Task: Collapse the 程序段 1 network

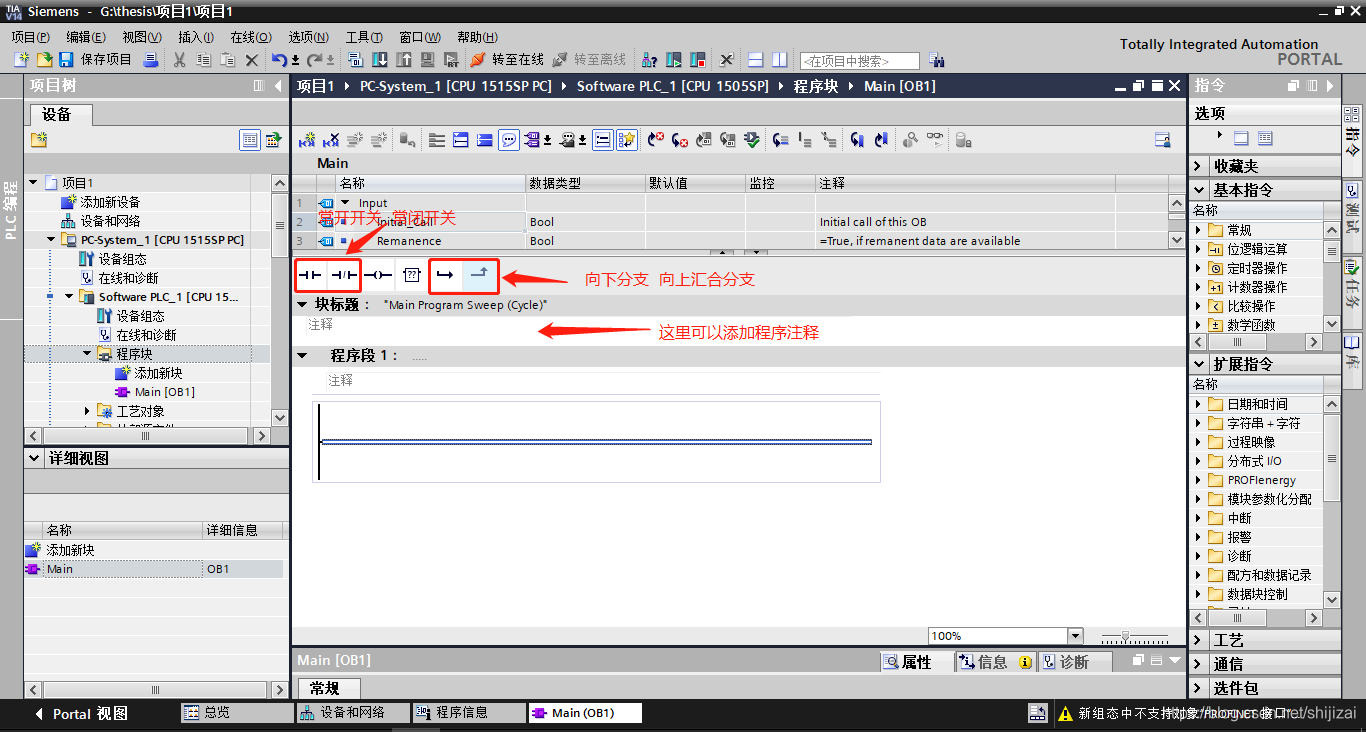Action: (302, 355)
